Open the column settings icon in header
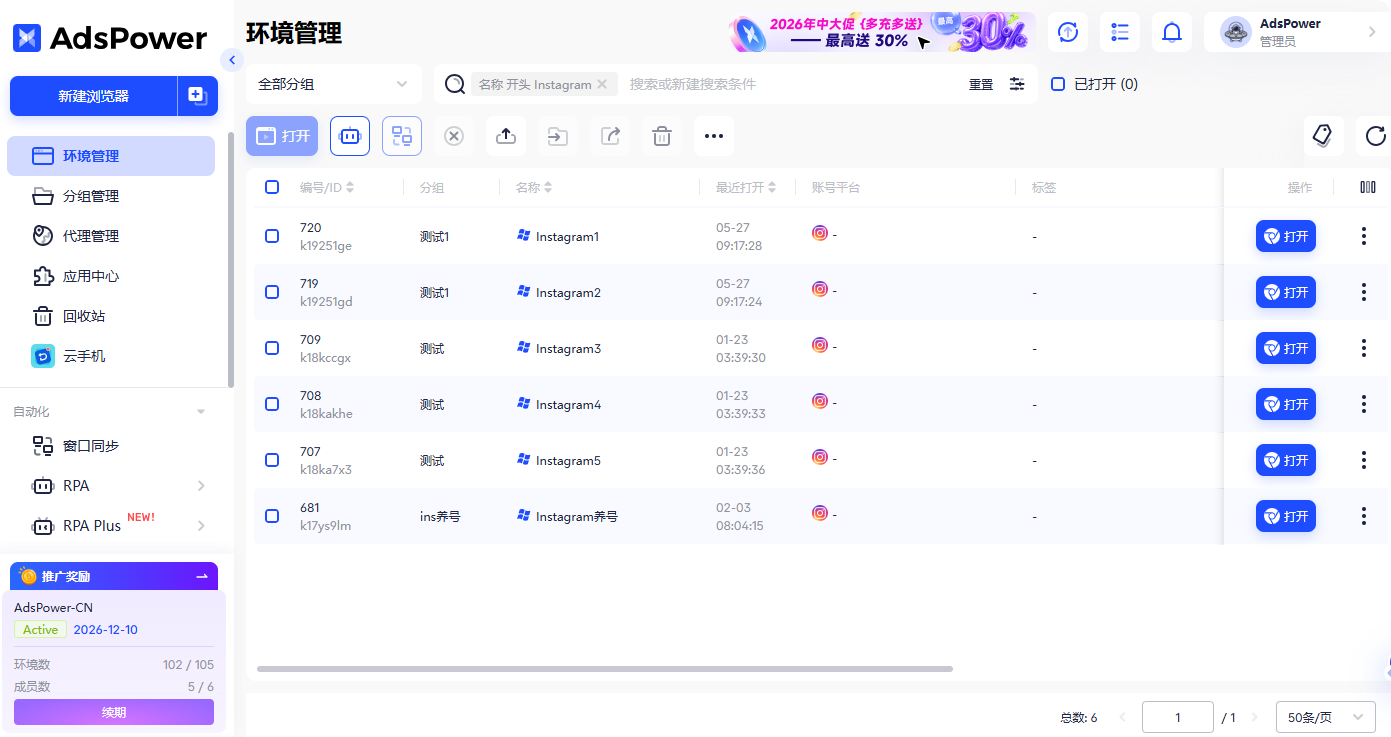 (1368, 187)
